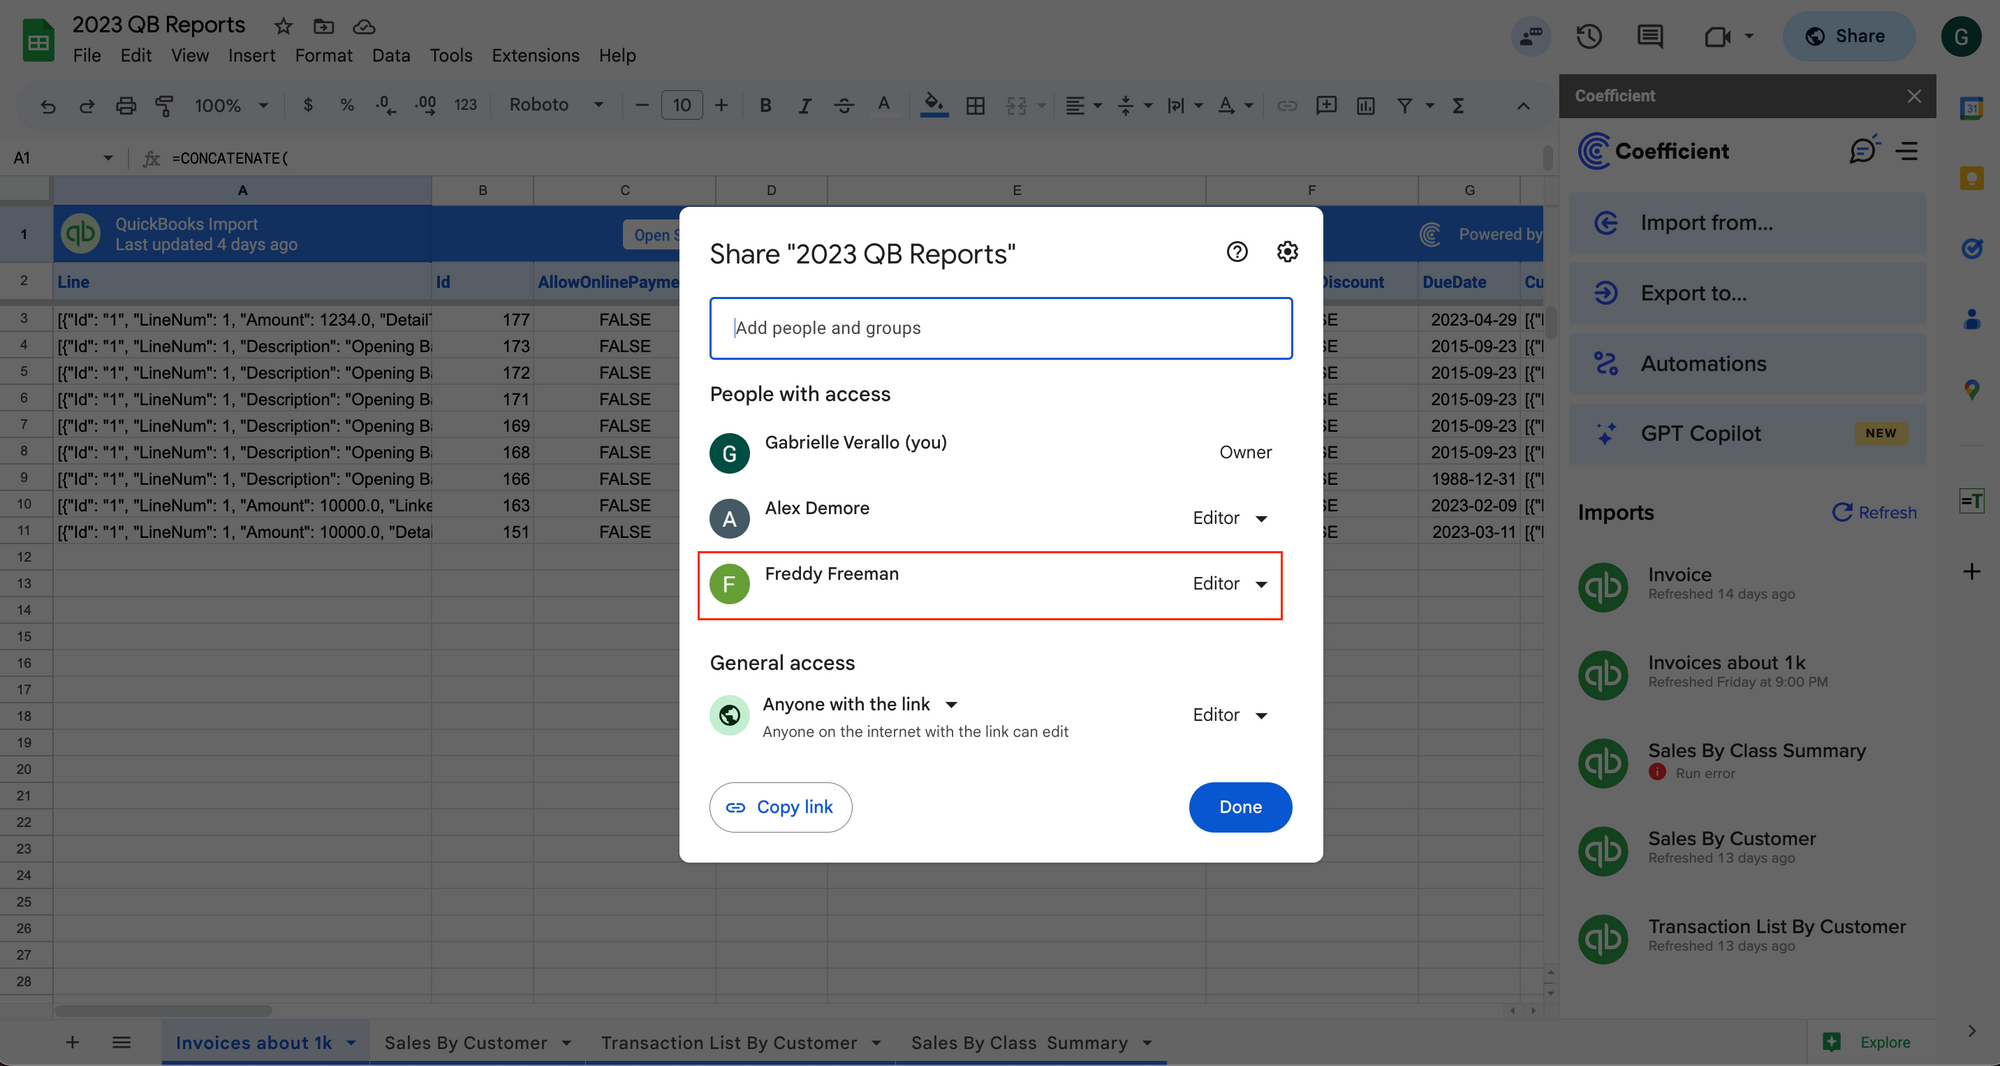The width and height of the screenshot is (2000, 1066).
Task: Print the spreadsheet with printer icon
Action: click(x=125, y=105)
